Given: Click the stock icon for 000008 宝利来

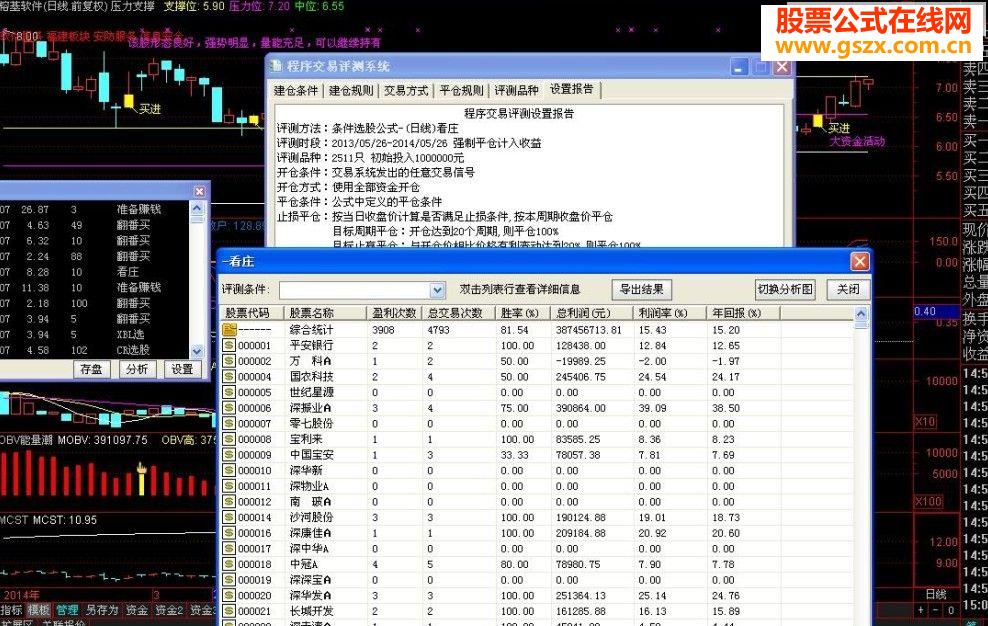Looking at the screenshot, I should click(229, 439).
